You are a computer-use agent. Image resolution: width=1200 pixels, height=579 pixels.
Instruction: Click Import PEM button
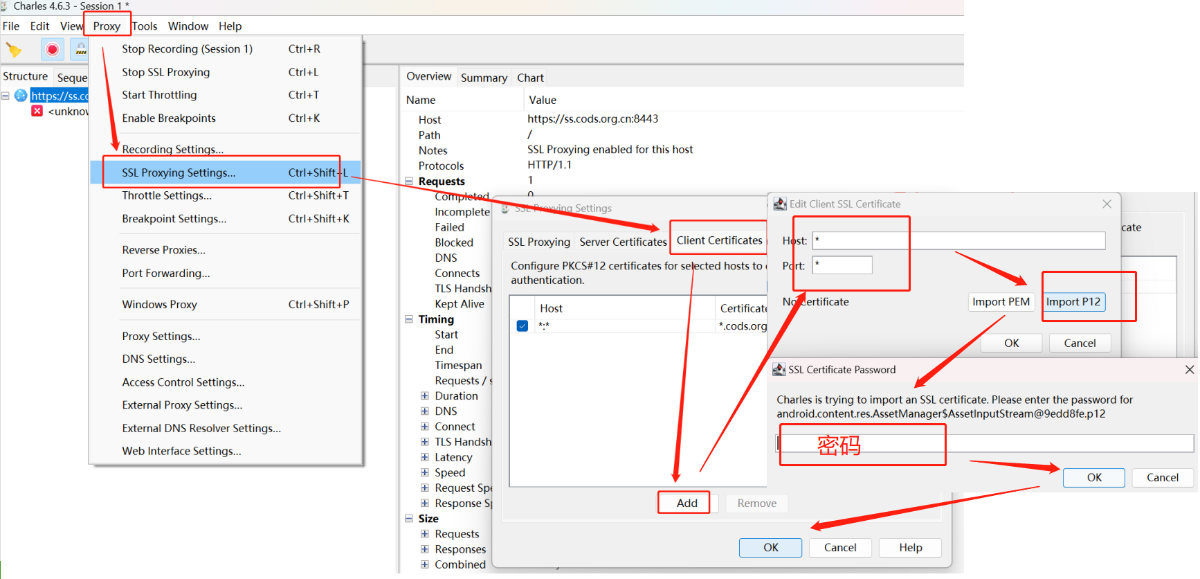[x=1002, y=302]
